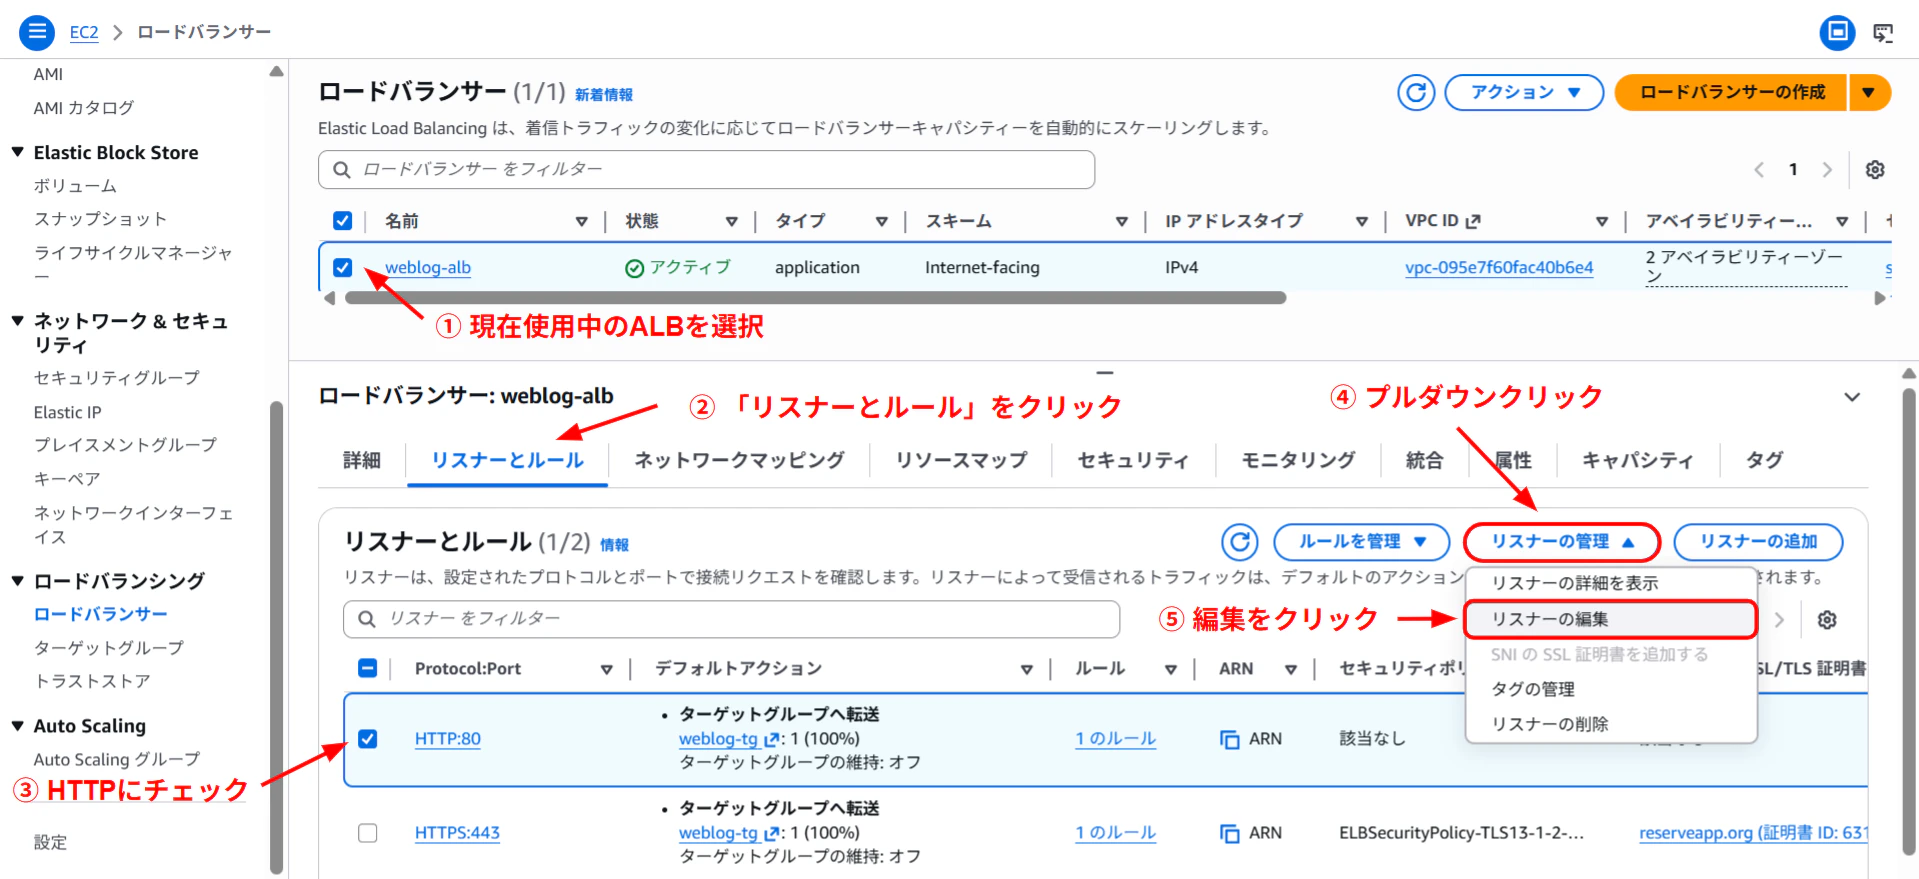Screen dimensions: 1919x879
Task: Switch to the セキュリティ tab
Action: [1133, 461]
